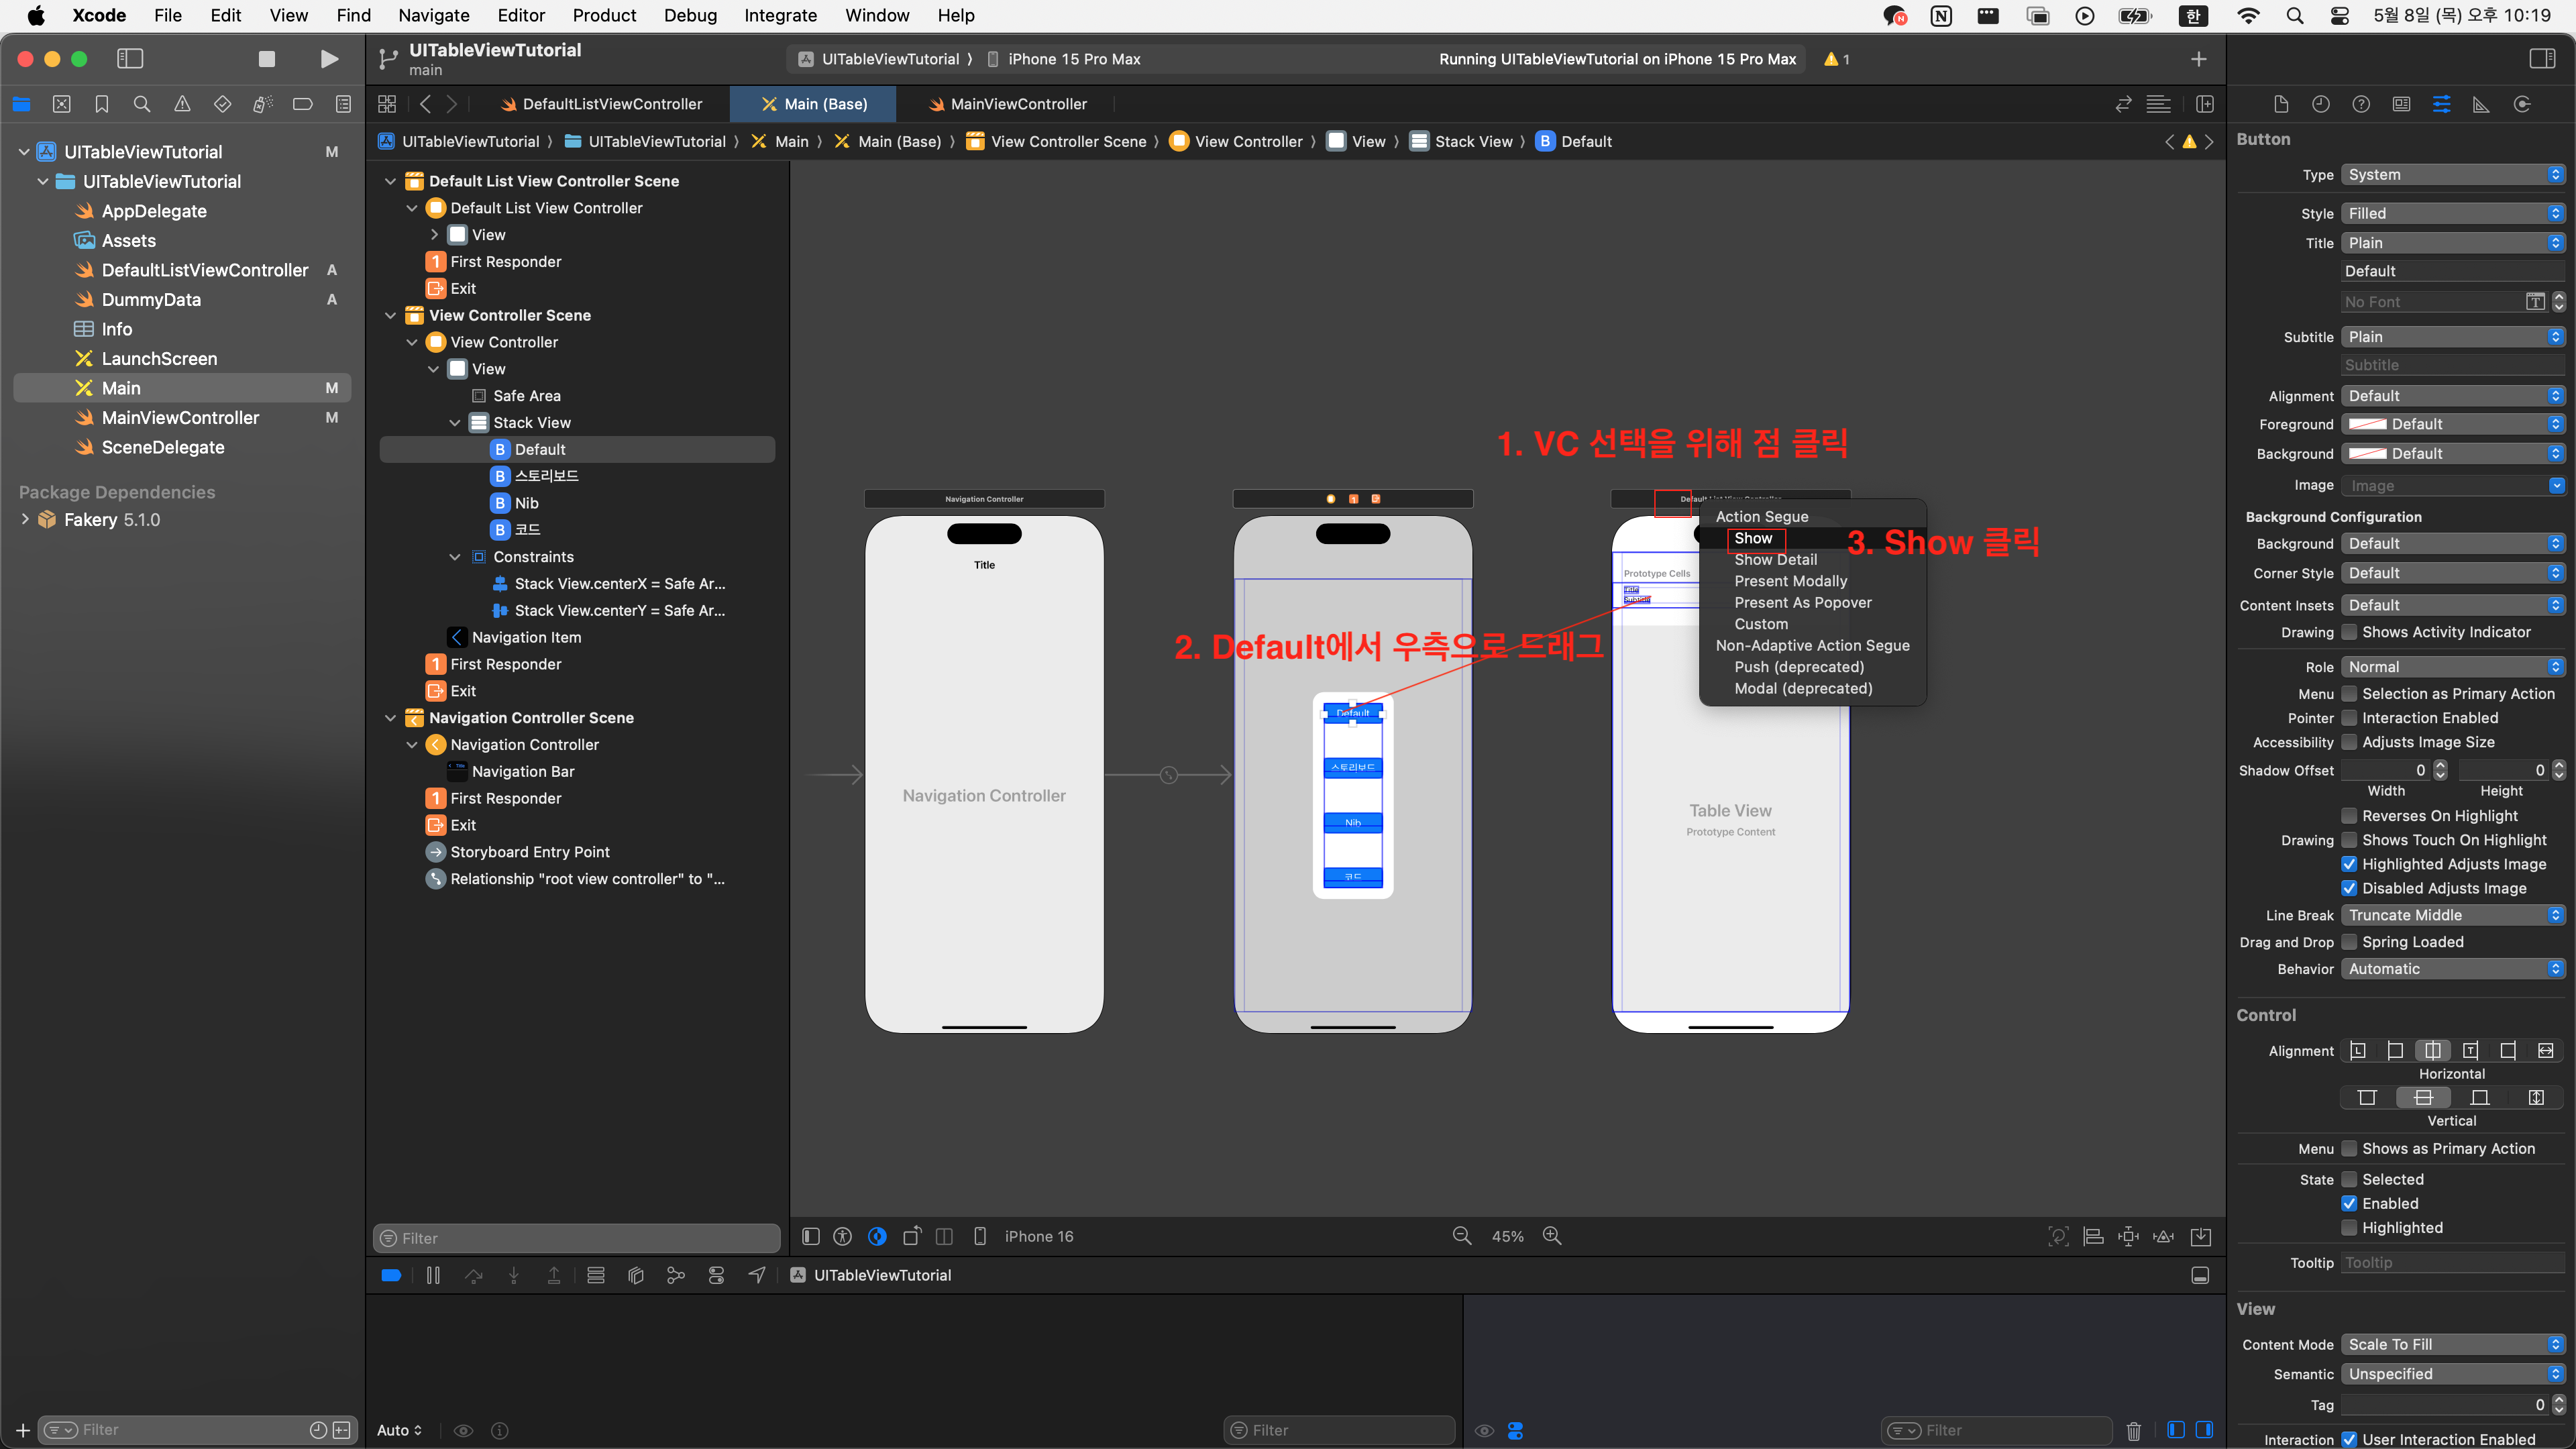Click the Background color well
This screenshot has height=1449, width=2576.
coord(2367,453)
